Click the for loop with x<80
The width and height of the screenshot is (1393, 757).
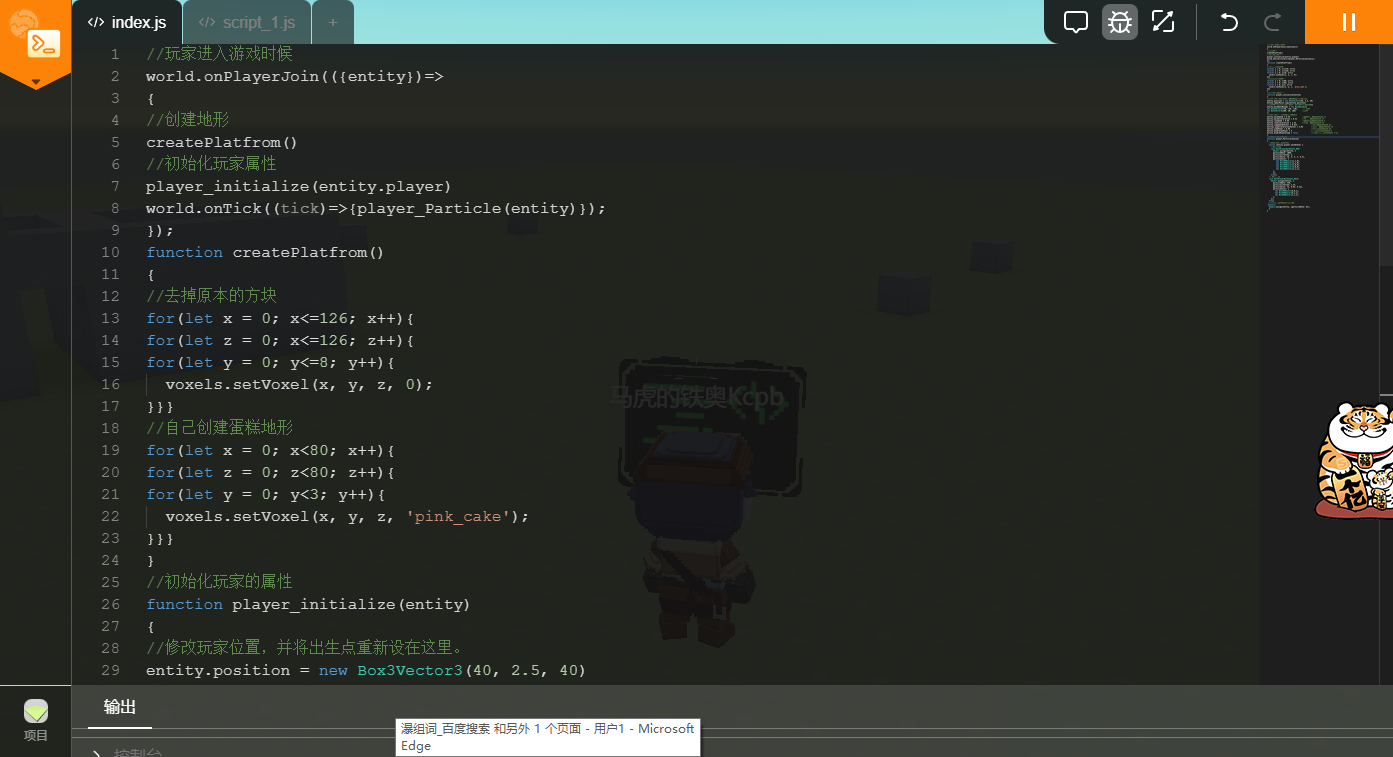pos(271,450)
